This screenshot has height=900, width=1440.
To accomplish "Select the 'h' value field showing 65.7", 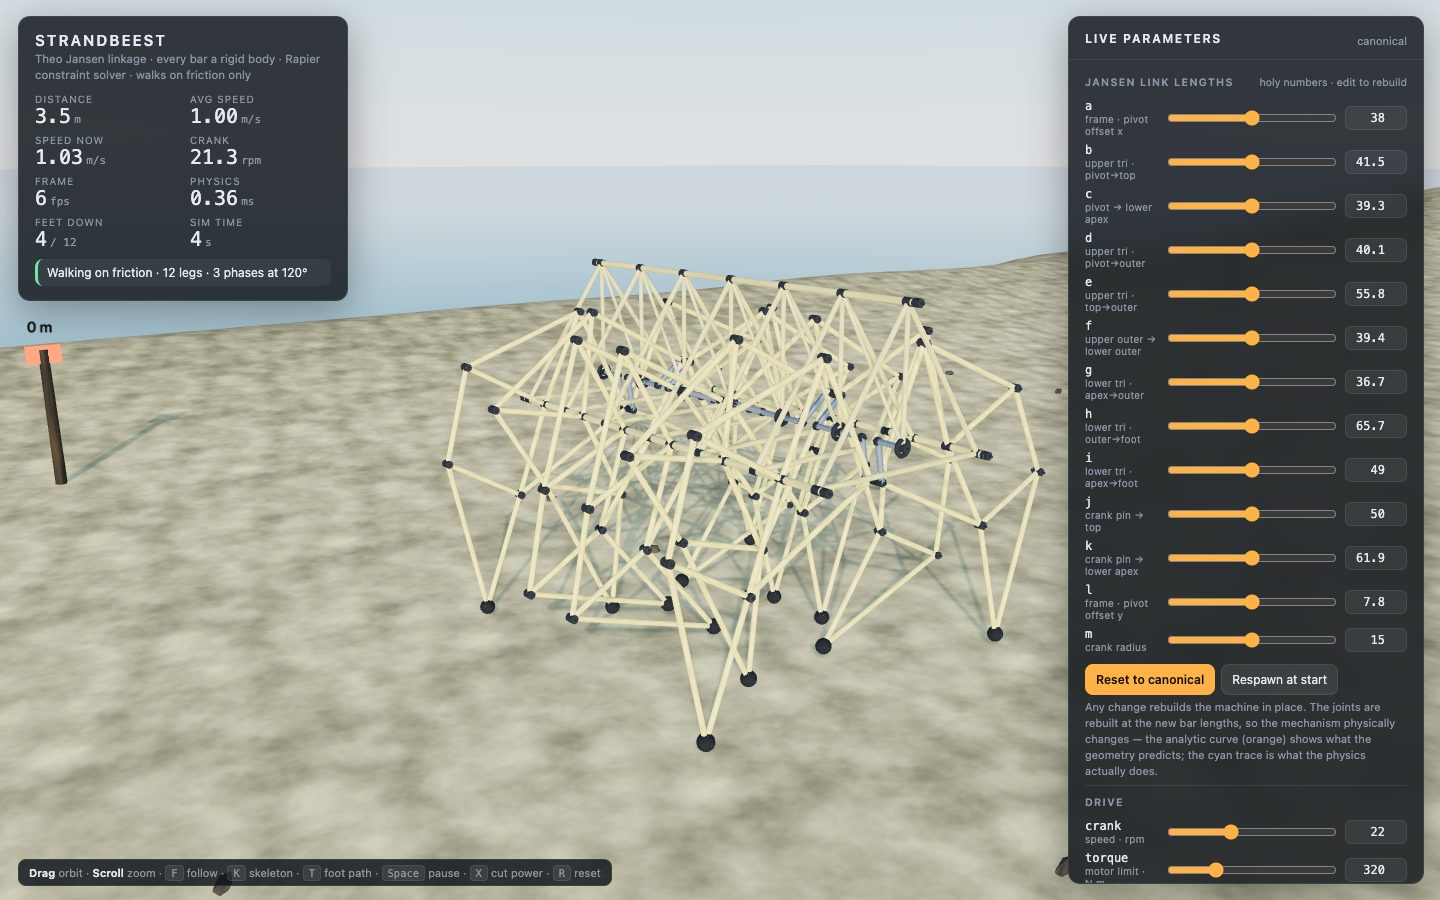I will click(x=1376, y=426).
